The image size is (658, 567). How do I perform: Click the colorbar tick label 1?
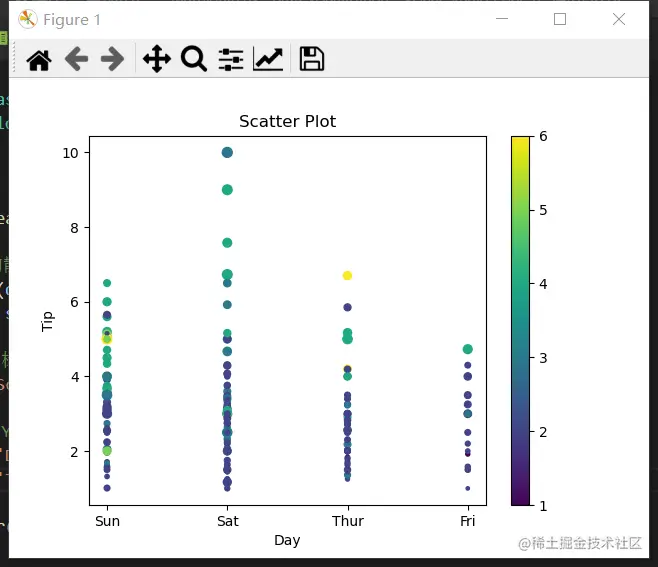(x=543, y=506)
